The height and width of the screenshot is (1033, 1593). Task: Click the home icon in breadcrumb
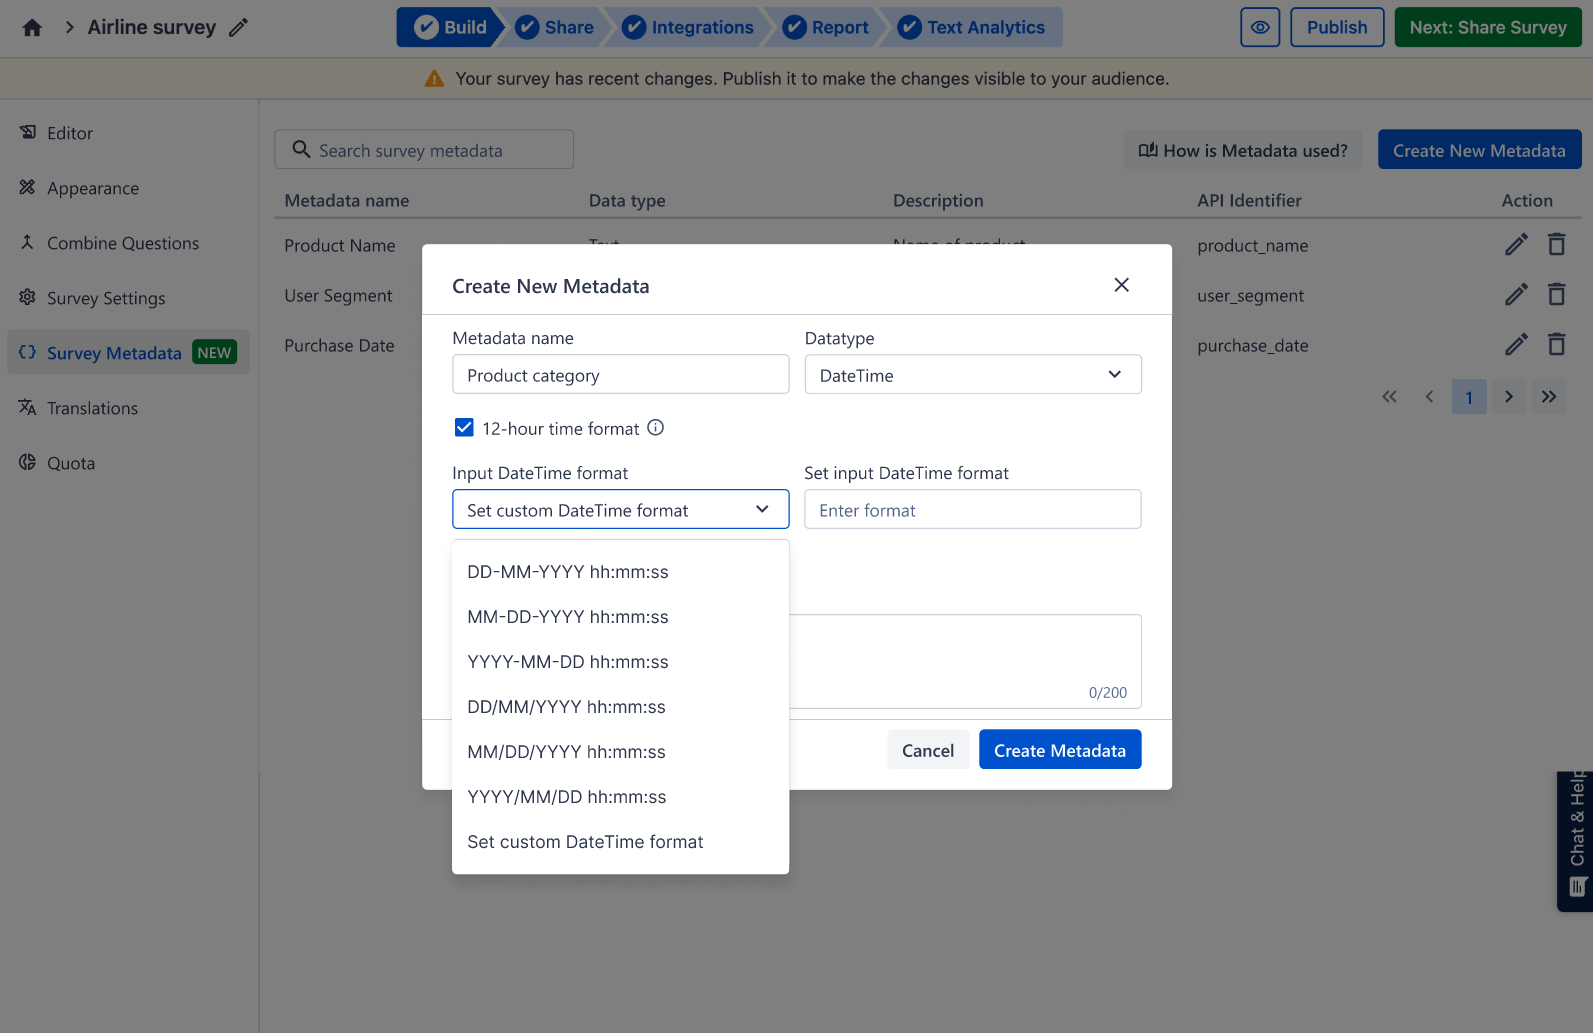(x=32, y=28)
